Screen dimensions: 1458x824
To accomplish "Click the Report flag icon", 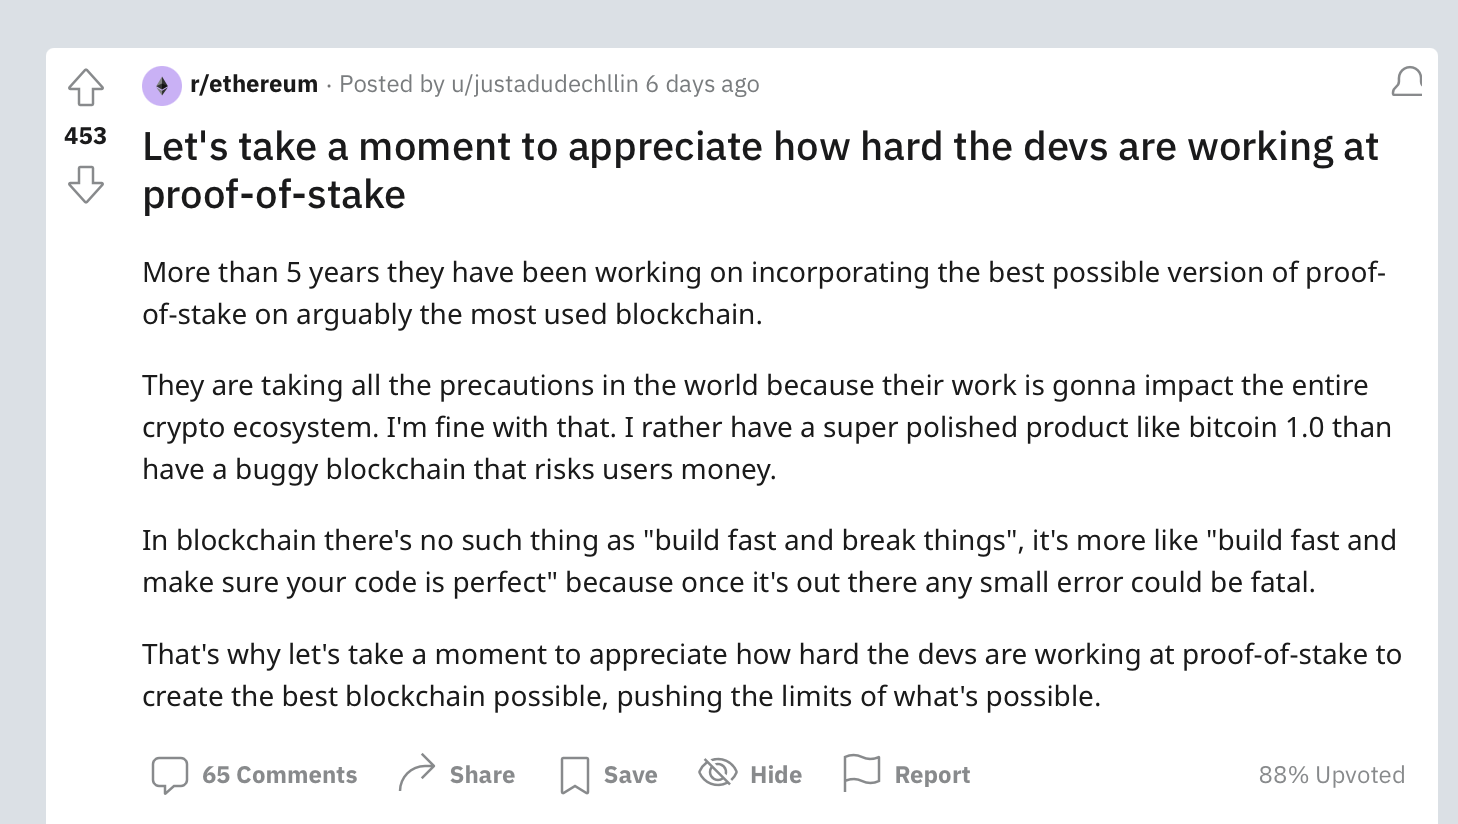I will click(x=861, y=773).
